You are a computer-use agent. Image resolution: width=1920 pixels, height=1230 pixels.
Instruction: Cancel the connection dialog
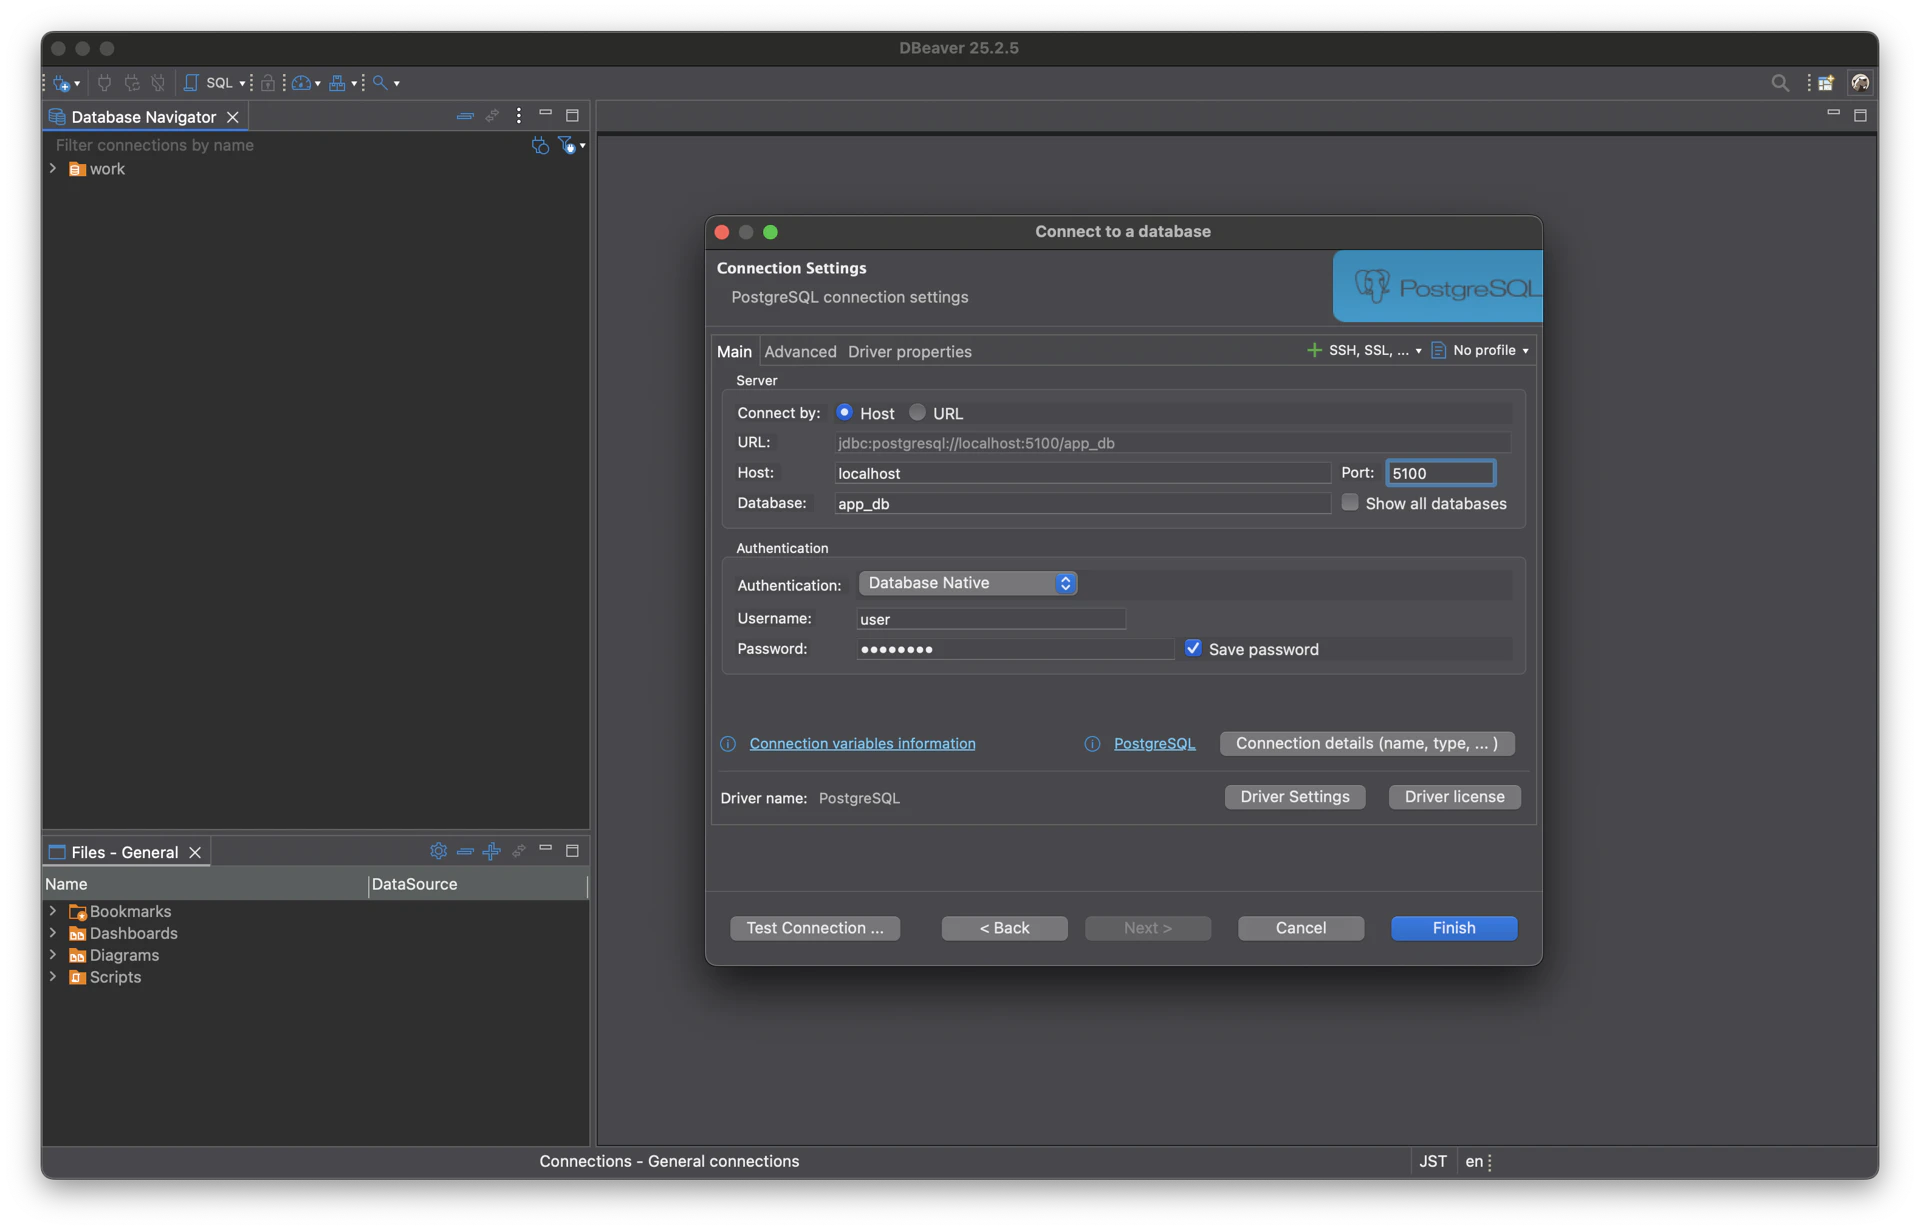[x=1301, y=928]
